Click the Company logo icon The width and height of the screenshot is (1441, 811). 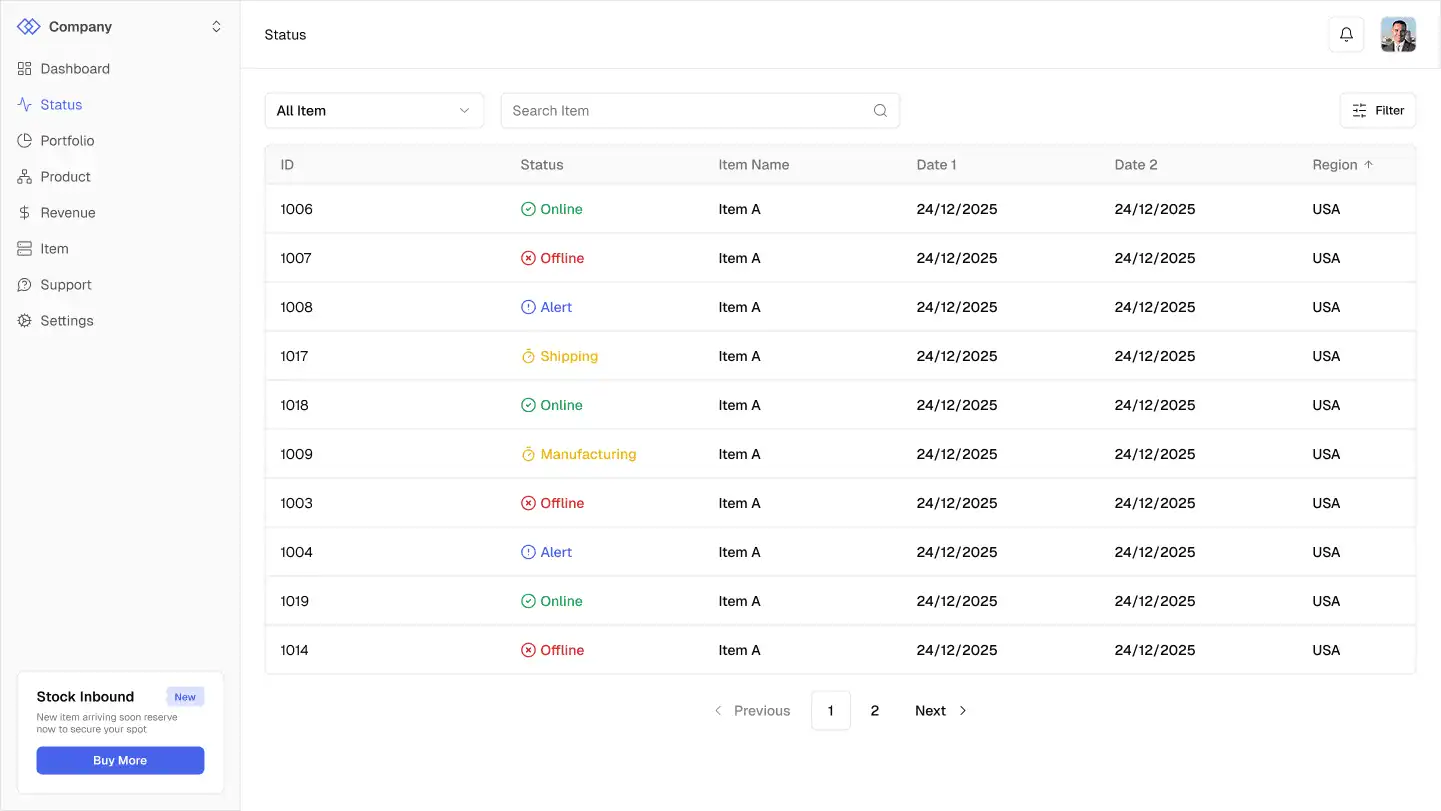29,27
